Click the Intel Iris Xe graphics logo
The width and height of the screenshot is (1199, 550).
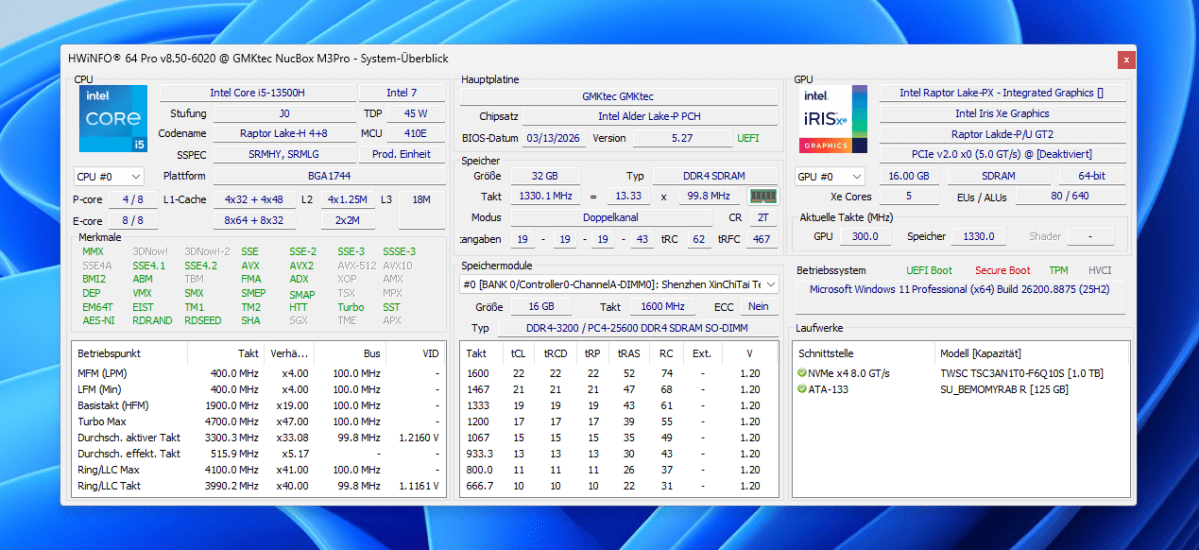tap(833, 119)
